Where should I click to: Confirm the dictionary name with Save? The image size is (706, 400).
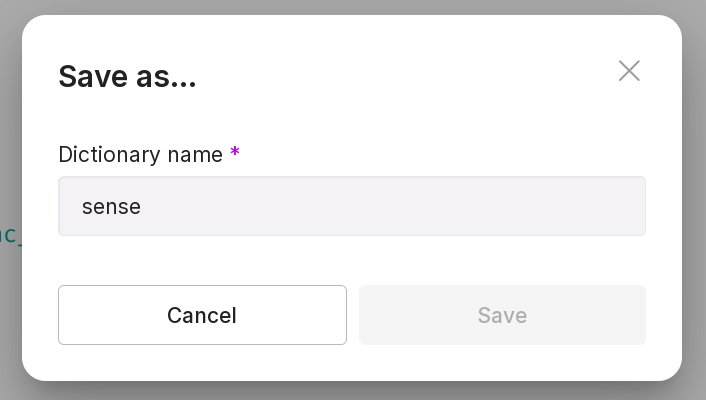[502, 315]
